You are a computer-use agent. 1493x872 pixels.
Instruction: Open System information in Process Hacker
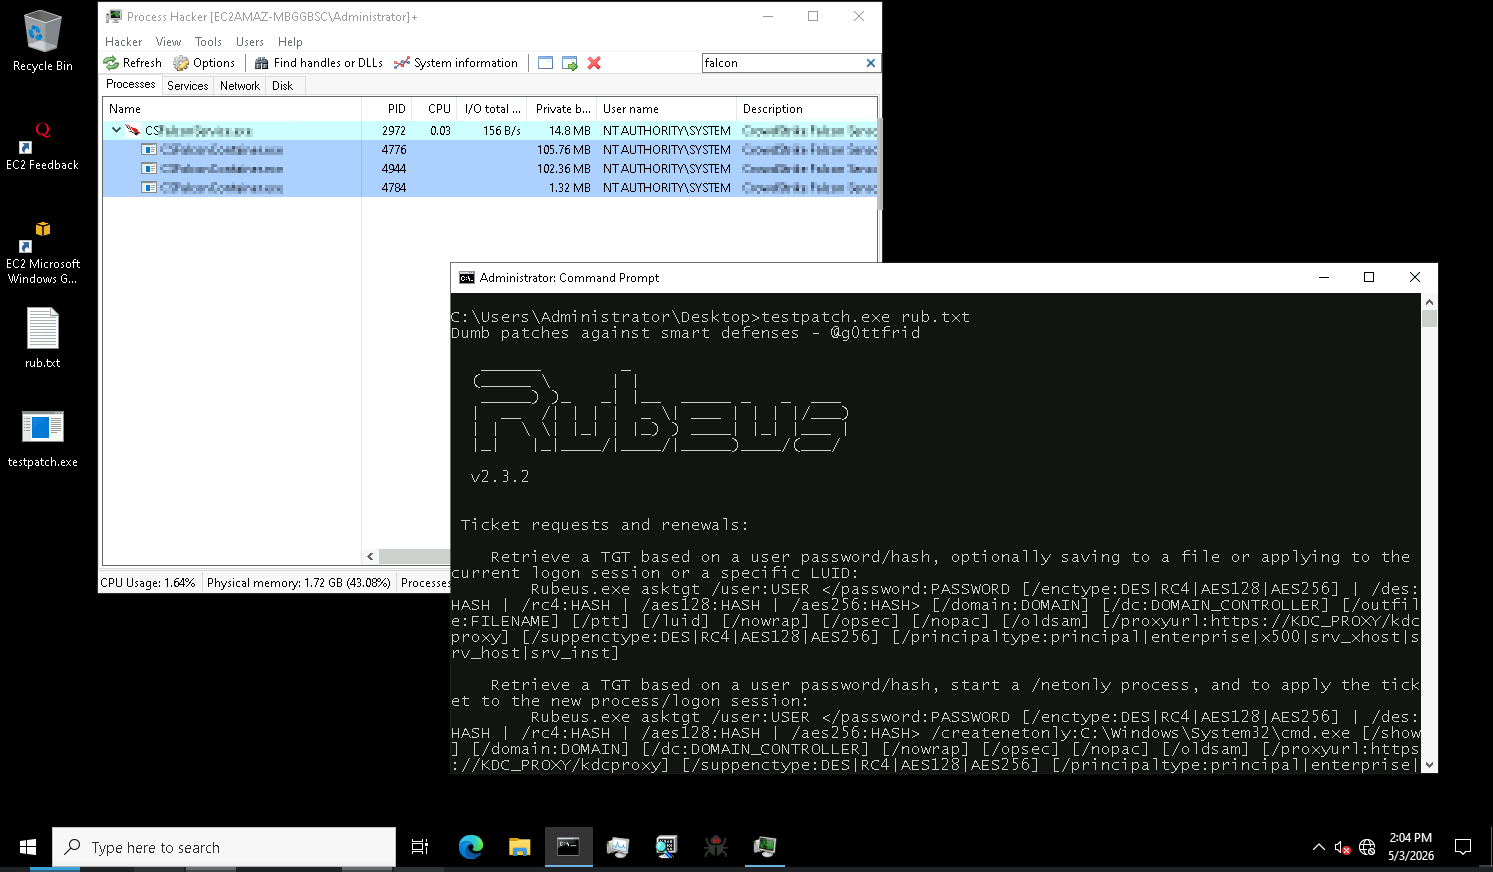[456, 63]
